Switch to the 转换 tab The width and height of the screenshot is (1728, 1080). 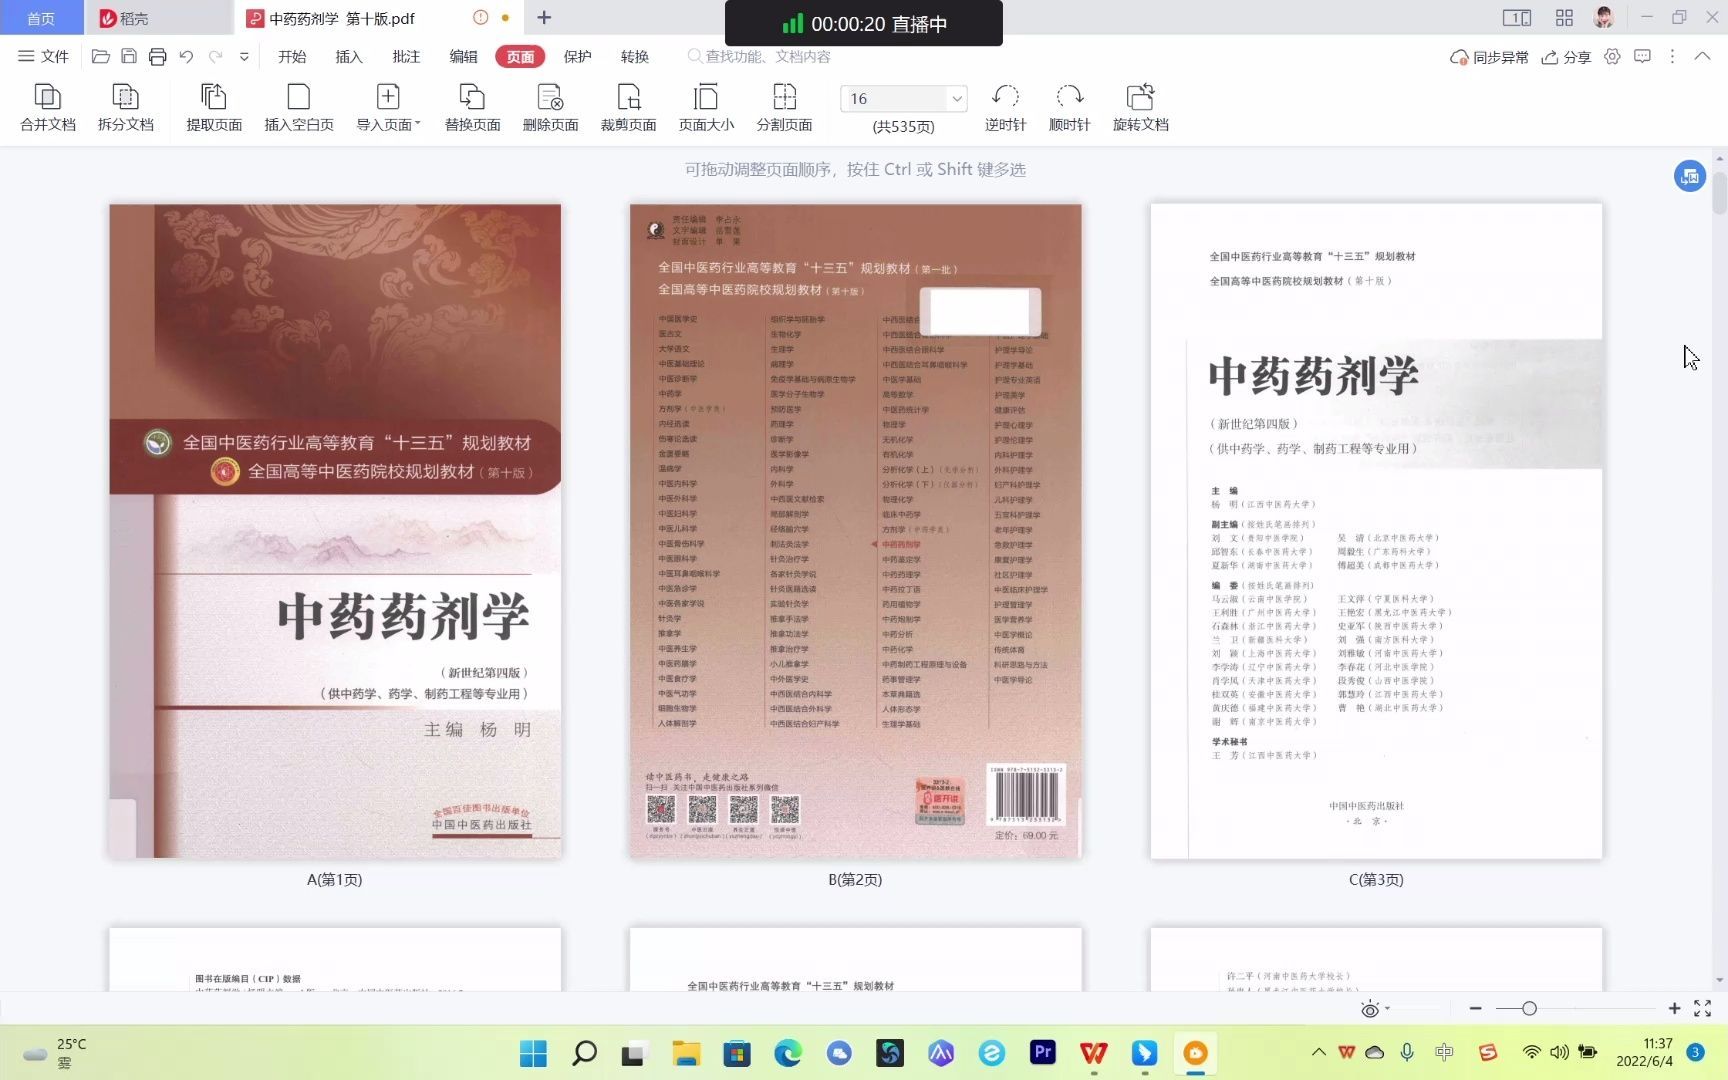pos(634,57)
